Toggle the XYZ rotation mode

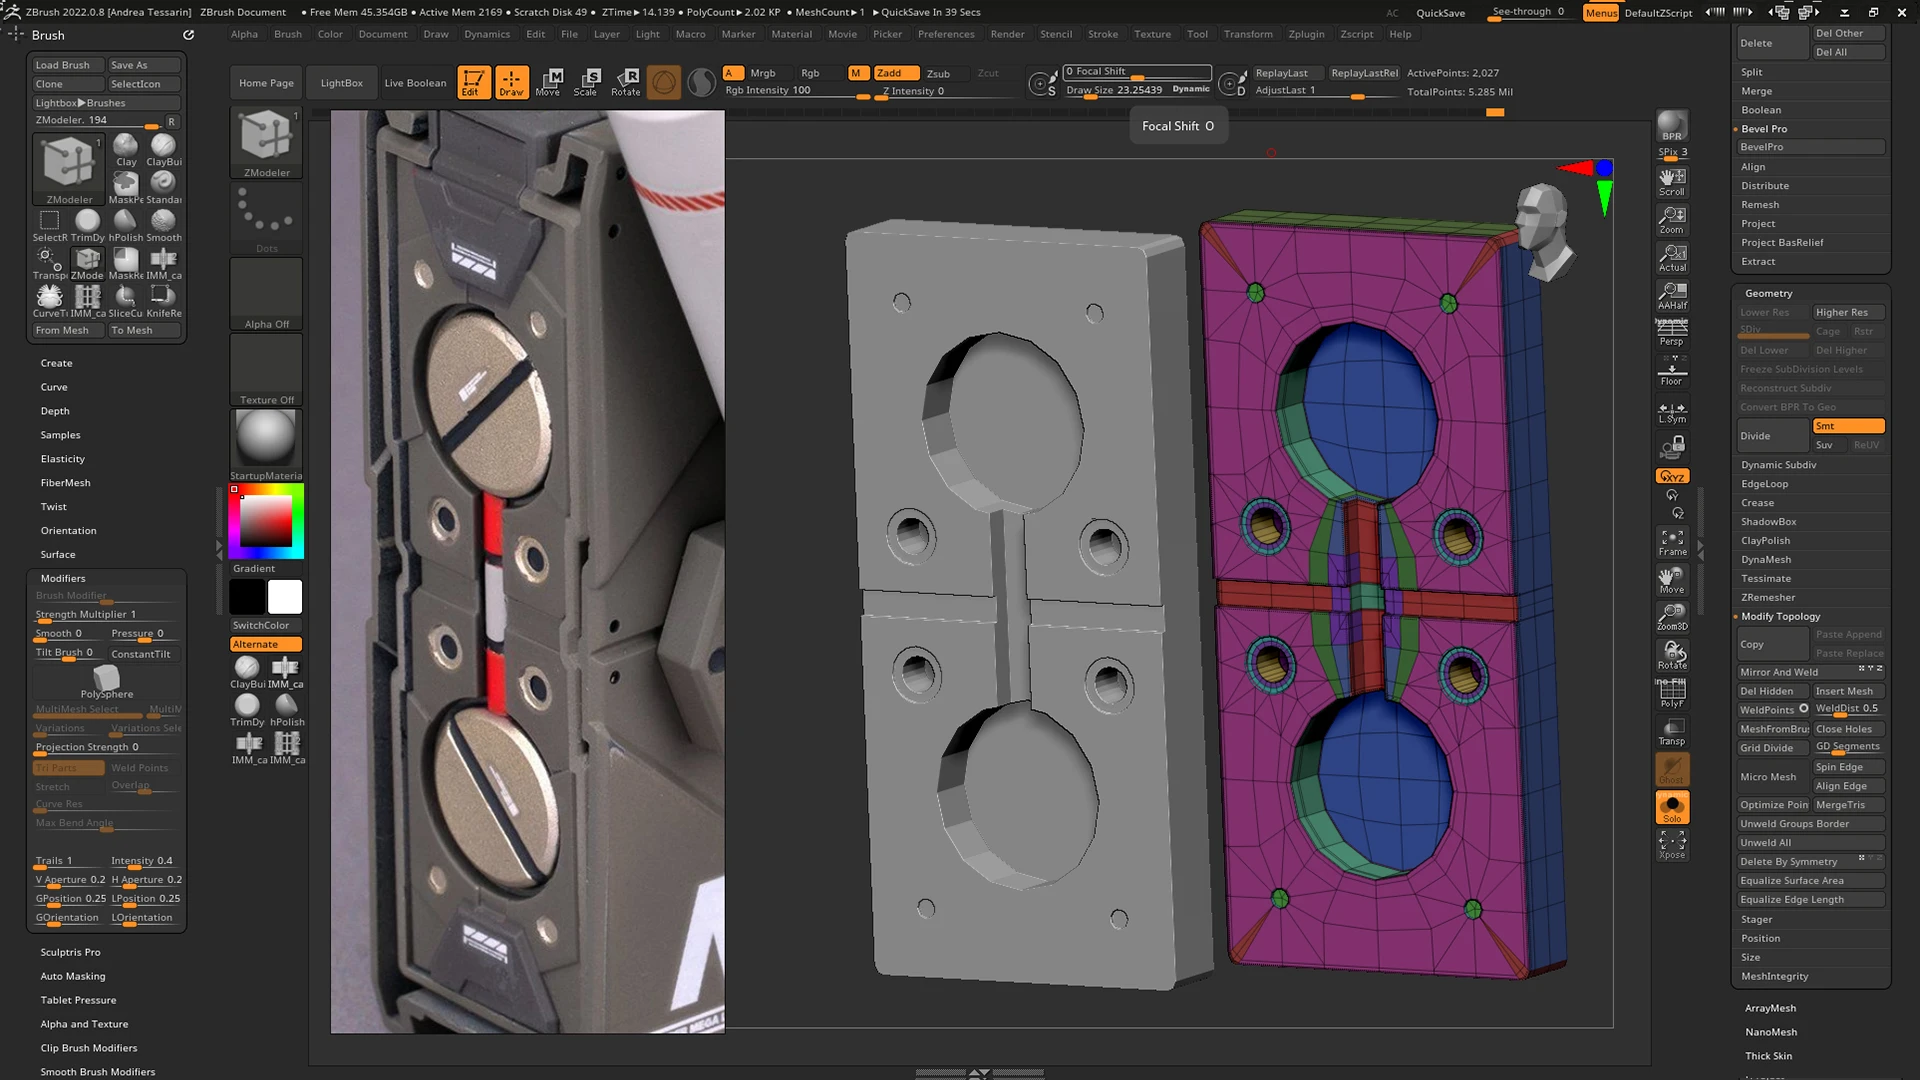tap(1672, 476)
